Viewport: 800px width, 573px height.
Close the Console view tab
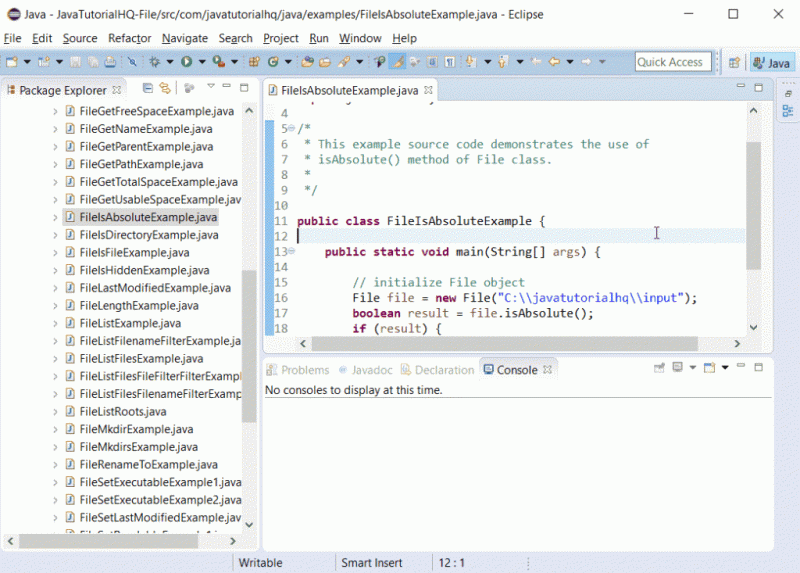pos(547,369)
